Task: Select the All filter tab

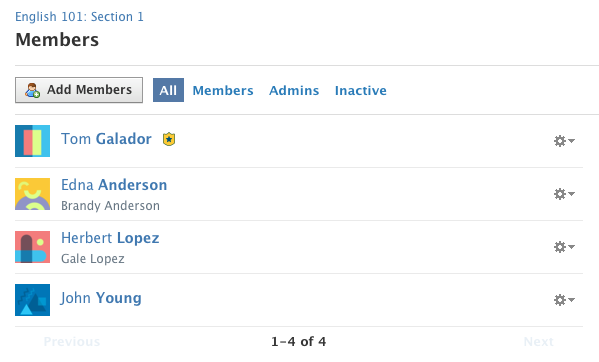Action: 168,90
